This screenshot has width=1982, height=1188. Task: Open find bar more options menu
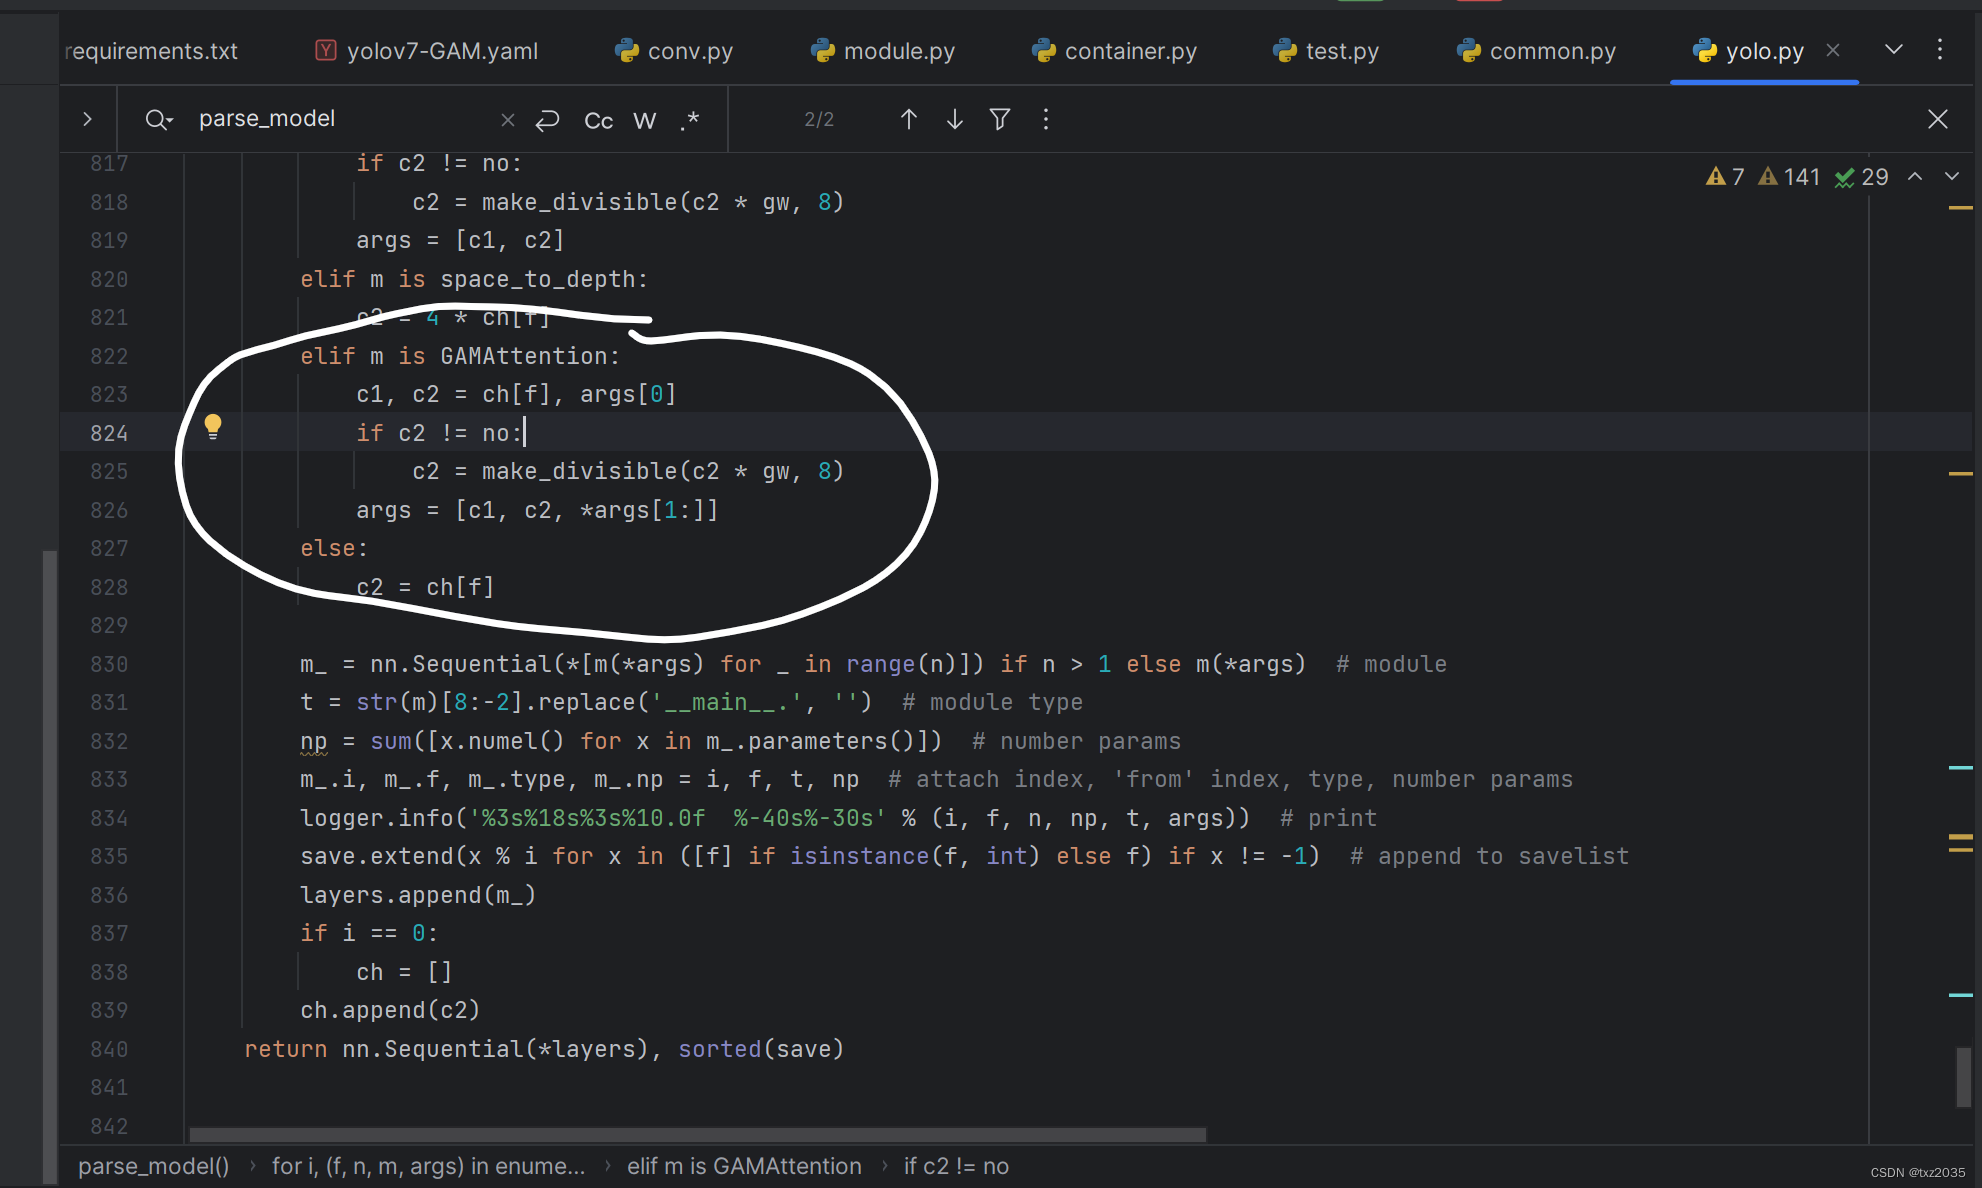coord(1046,120)
